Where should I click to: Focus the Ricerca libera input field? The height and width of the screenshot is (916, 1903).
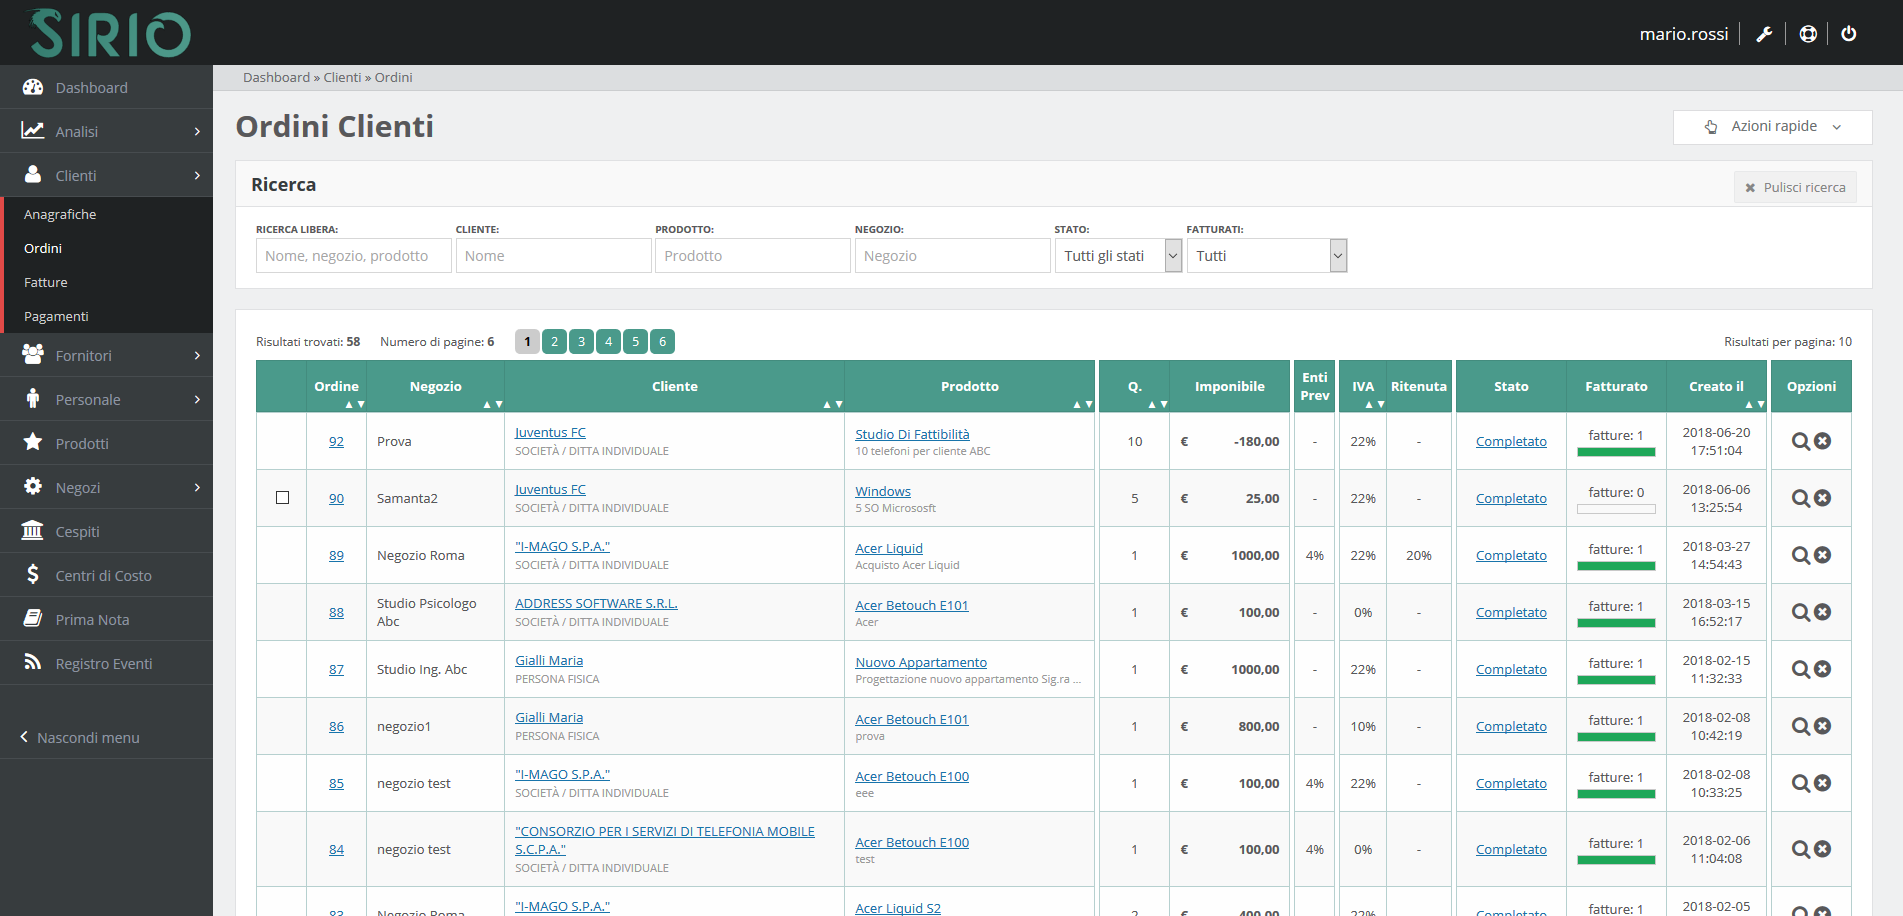353,256
